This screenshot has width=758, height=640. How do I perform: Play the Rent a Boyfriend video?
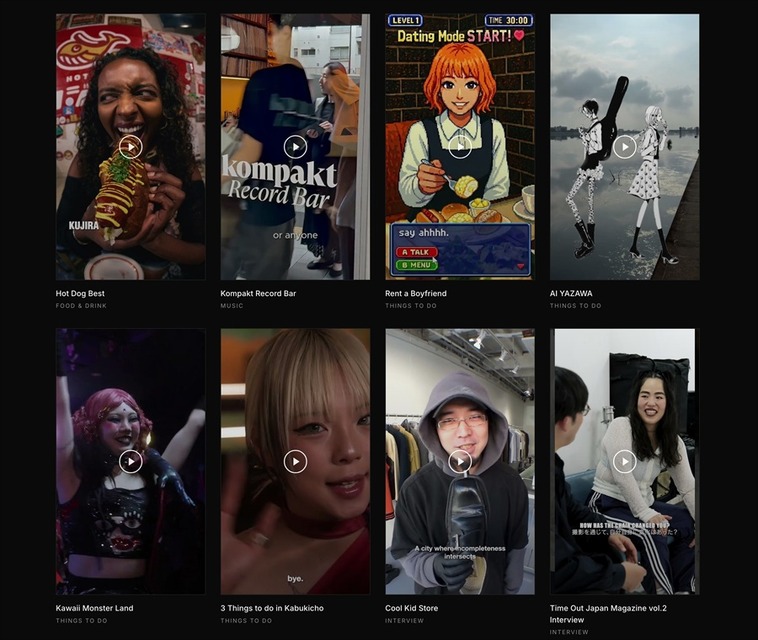(x=460, y=147)
